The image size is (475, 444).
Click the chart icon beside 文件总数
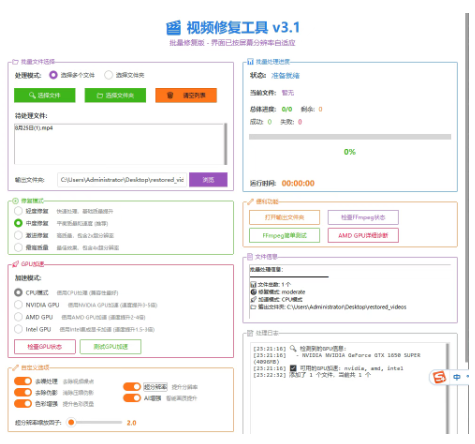253,285
